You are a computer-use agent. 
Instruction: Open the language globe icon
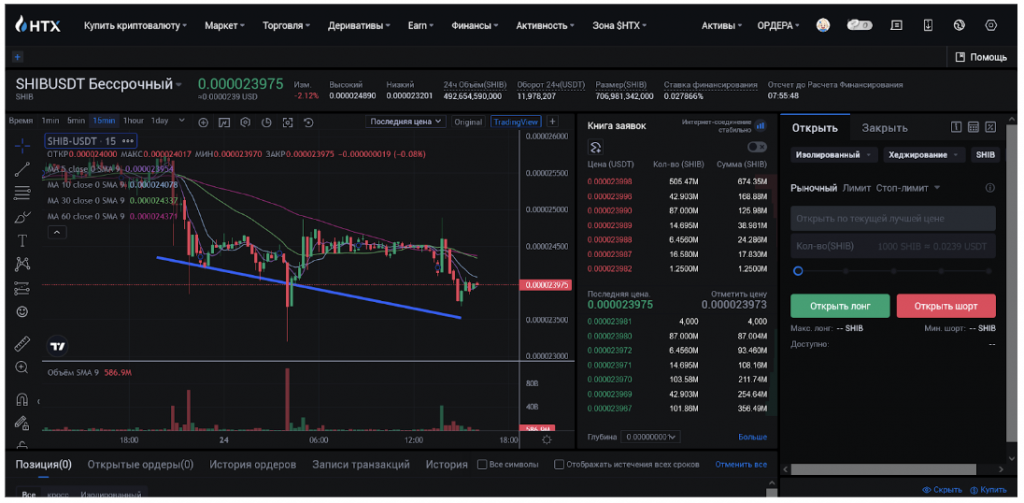tap(959, 25)
